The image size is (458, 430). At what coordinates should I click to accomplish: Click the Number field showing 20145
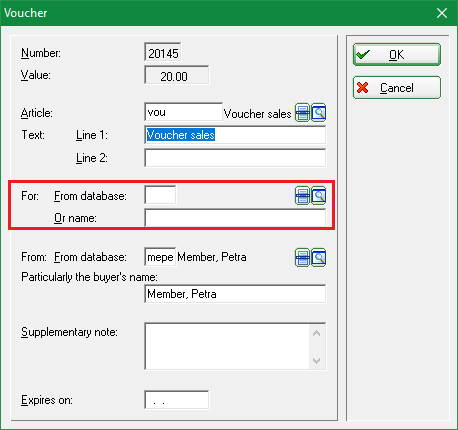(163, 52)
